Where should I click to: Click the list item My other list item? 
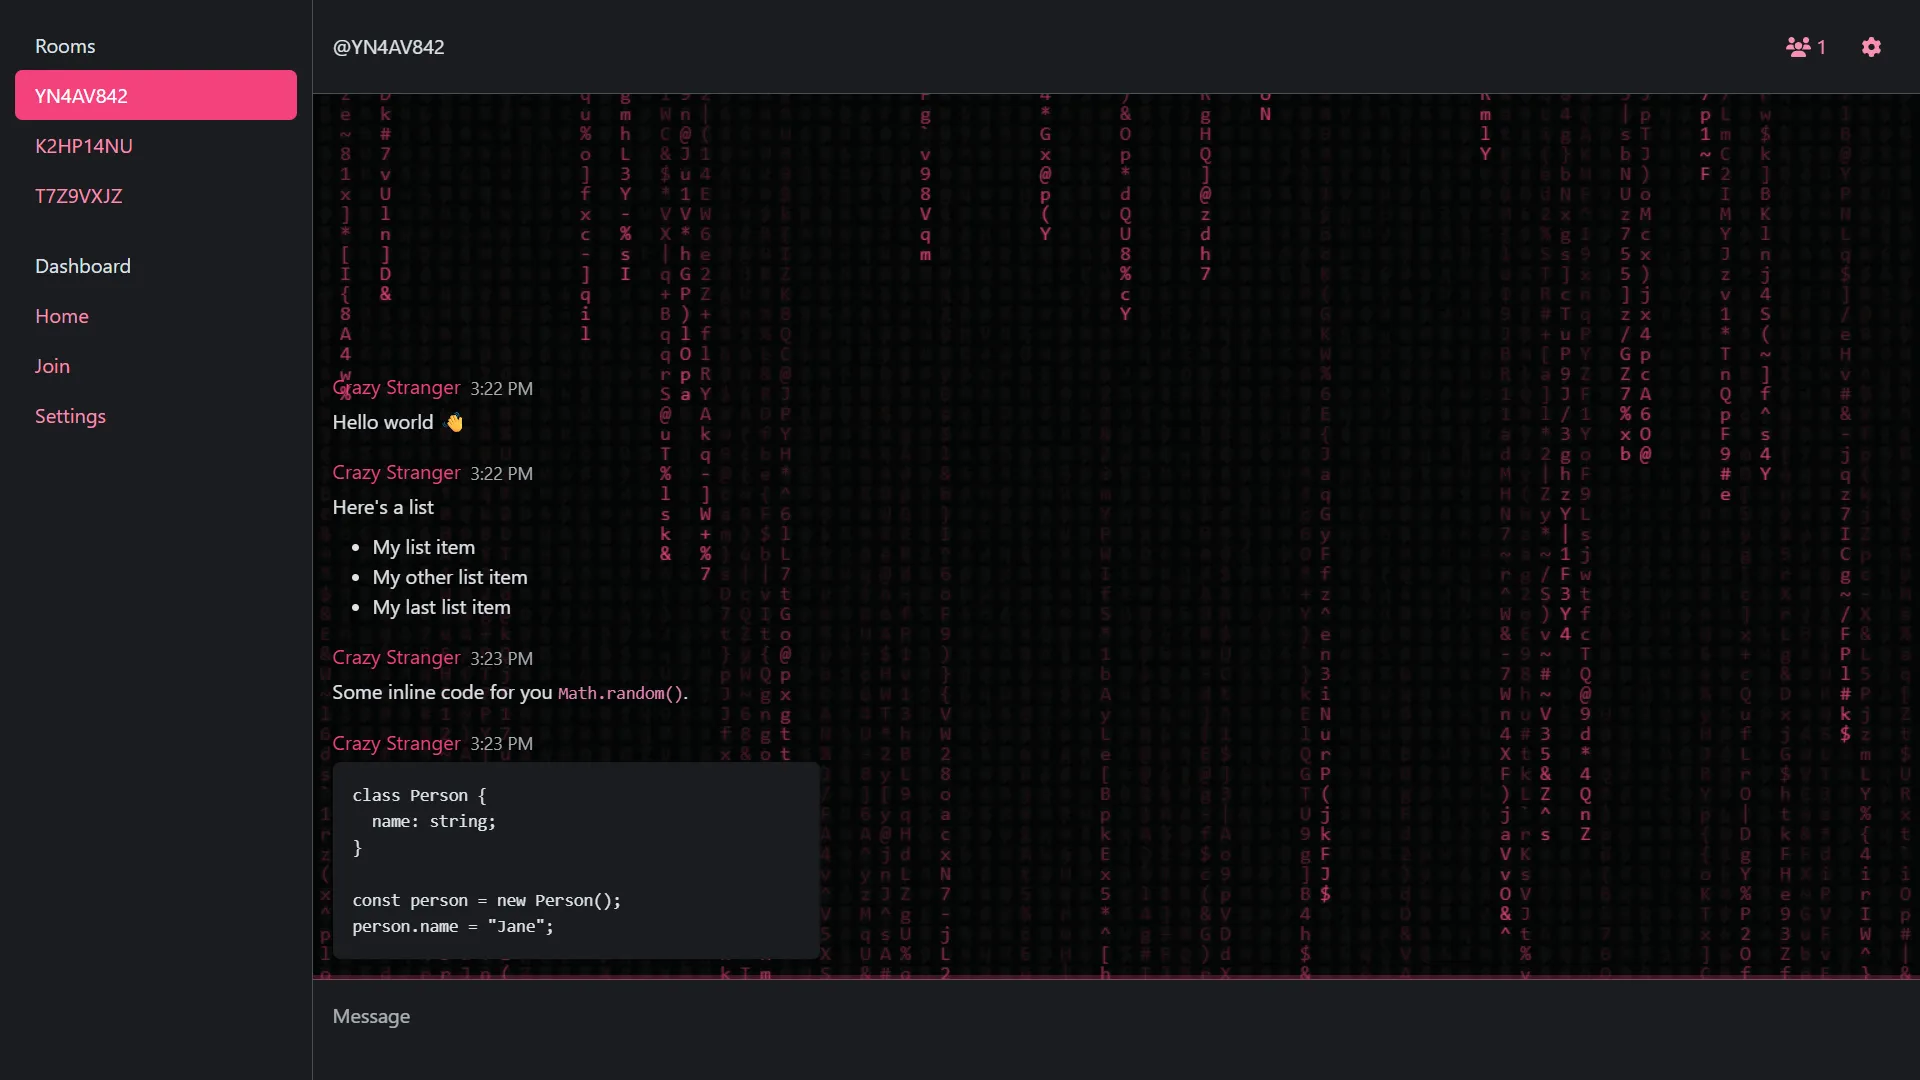click(x=450, y=577)
